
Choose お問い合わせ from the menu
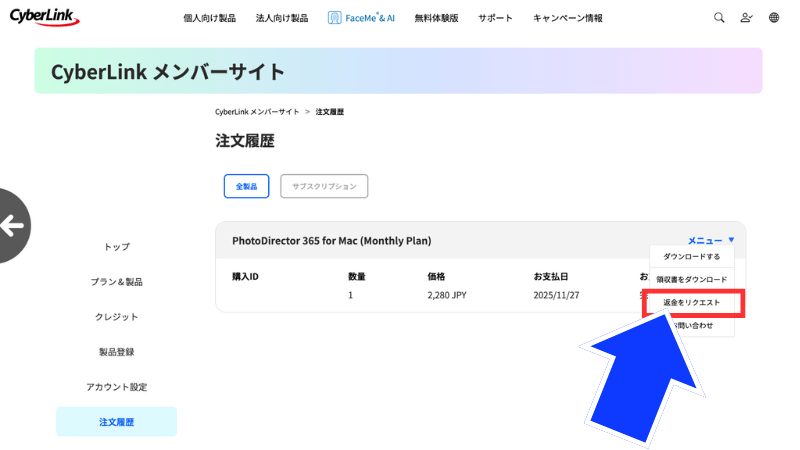(692, 326)
